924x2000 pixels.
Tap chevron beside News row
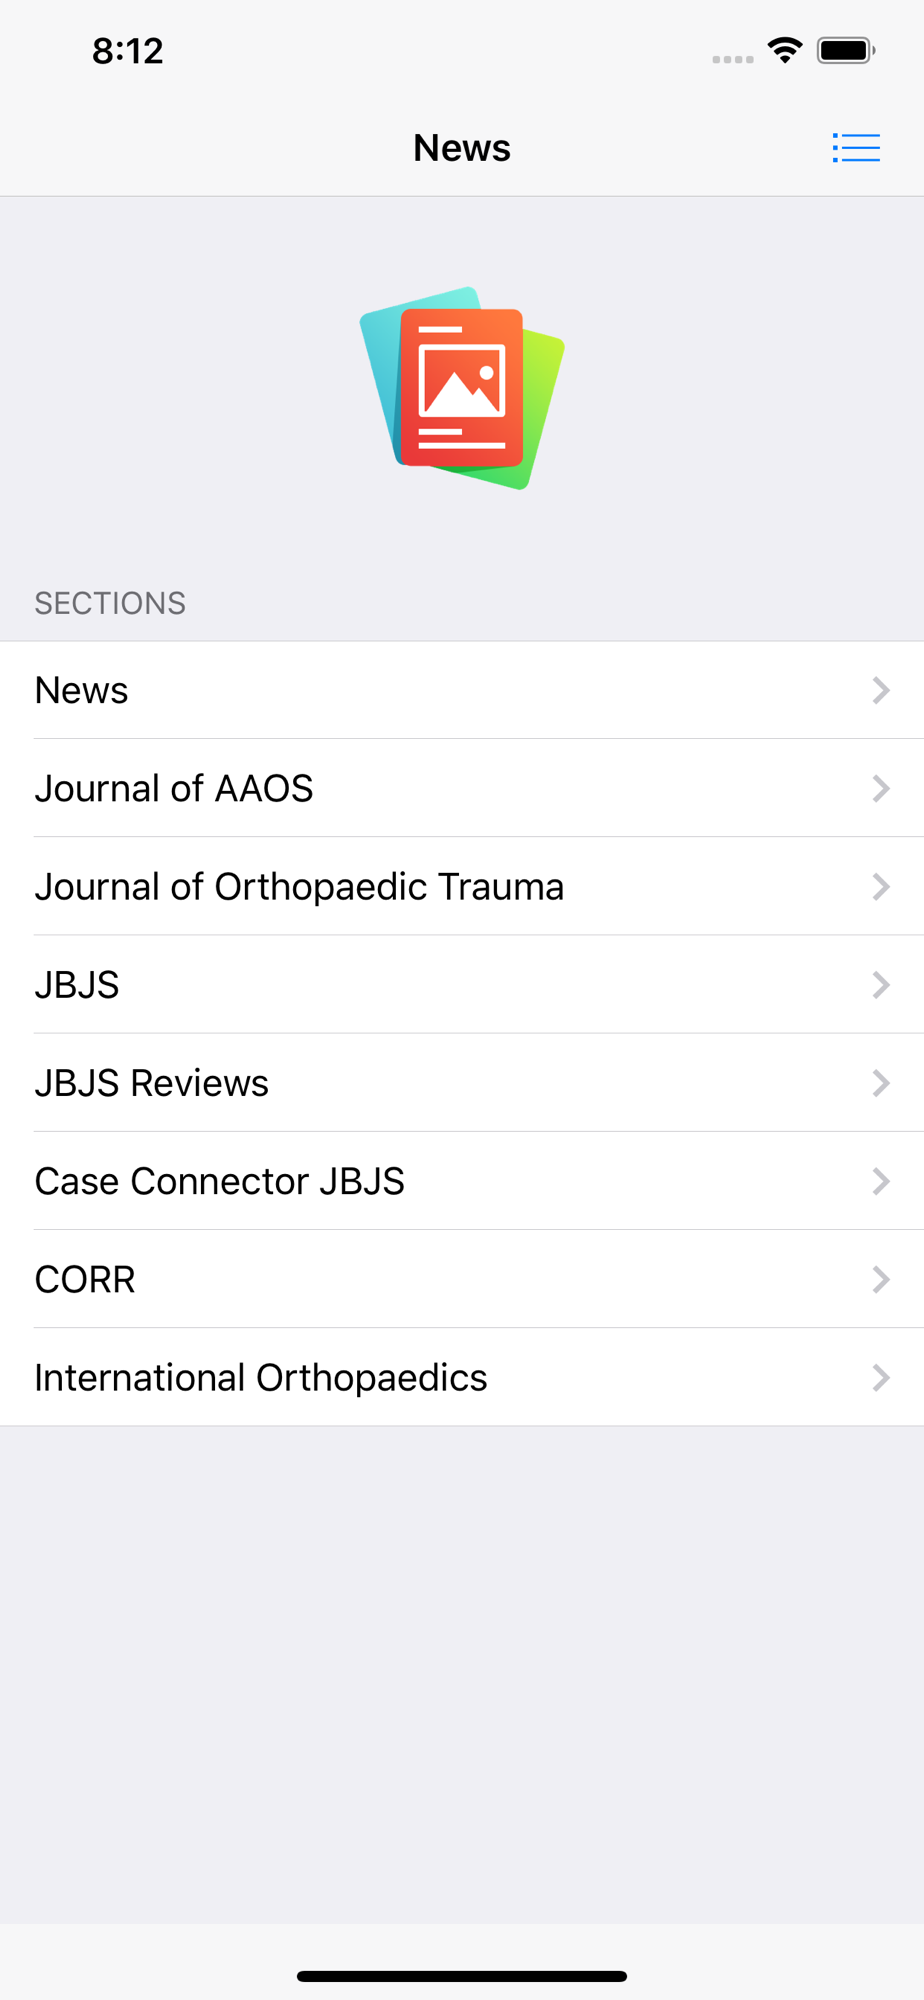(881, 690)
